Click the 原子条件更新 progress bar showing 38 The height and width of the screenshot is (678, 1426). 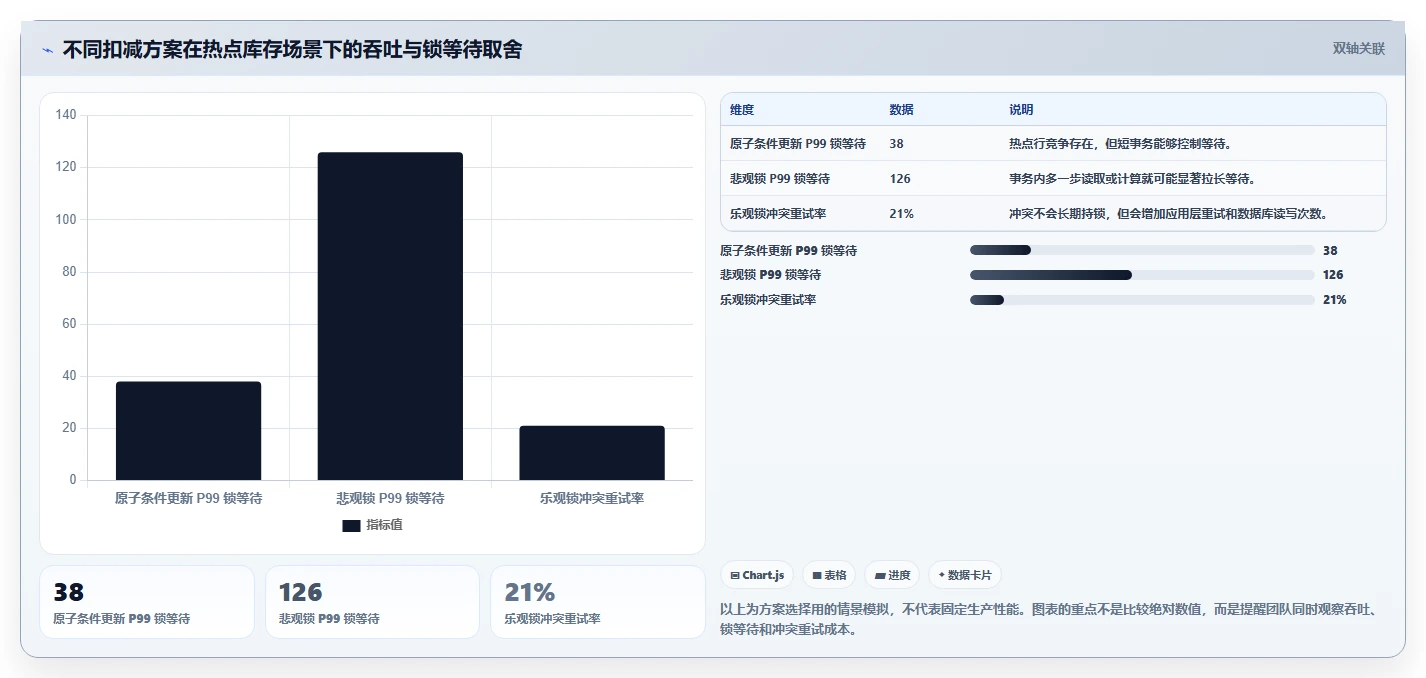pos(1142,250)
